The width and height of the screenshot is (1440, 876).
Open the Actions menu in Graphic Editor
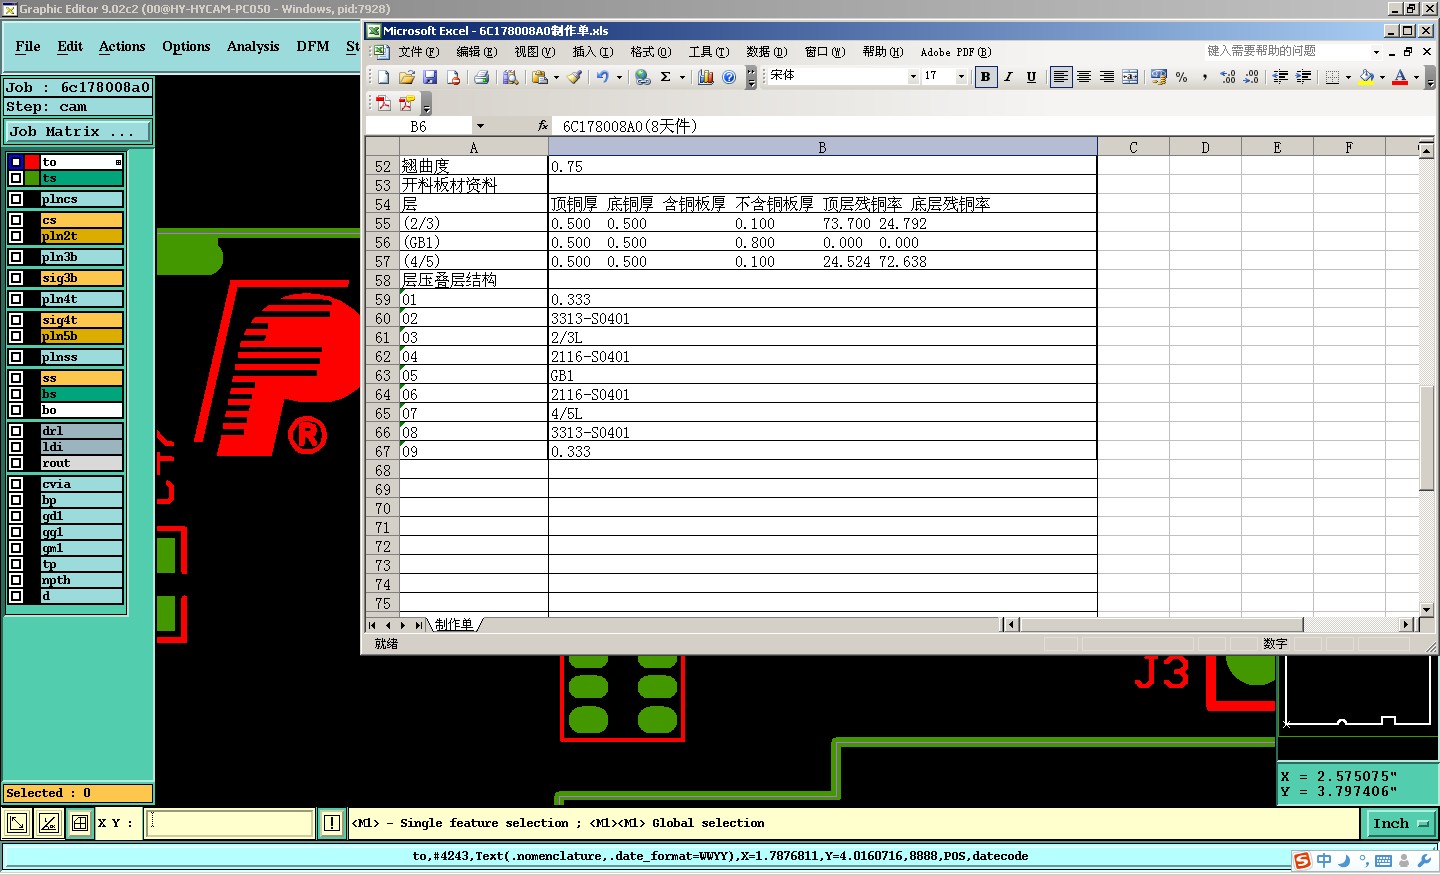point(122,47)
